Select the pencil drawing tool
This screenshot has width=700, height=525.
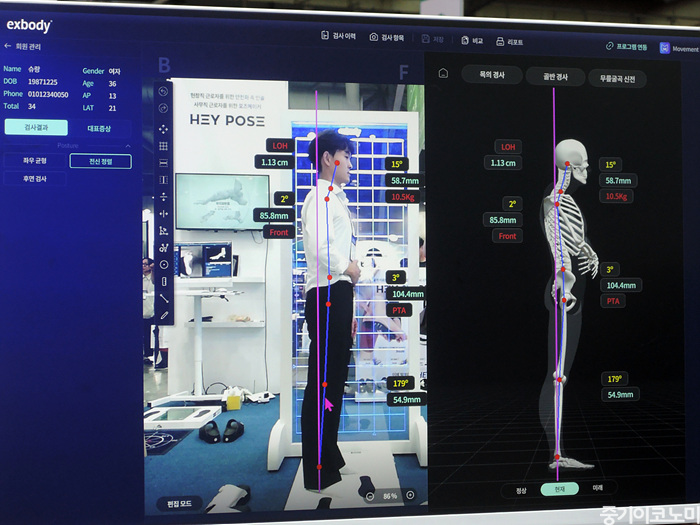click(x=164, y=316)
